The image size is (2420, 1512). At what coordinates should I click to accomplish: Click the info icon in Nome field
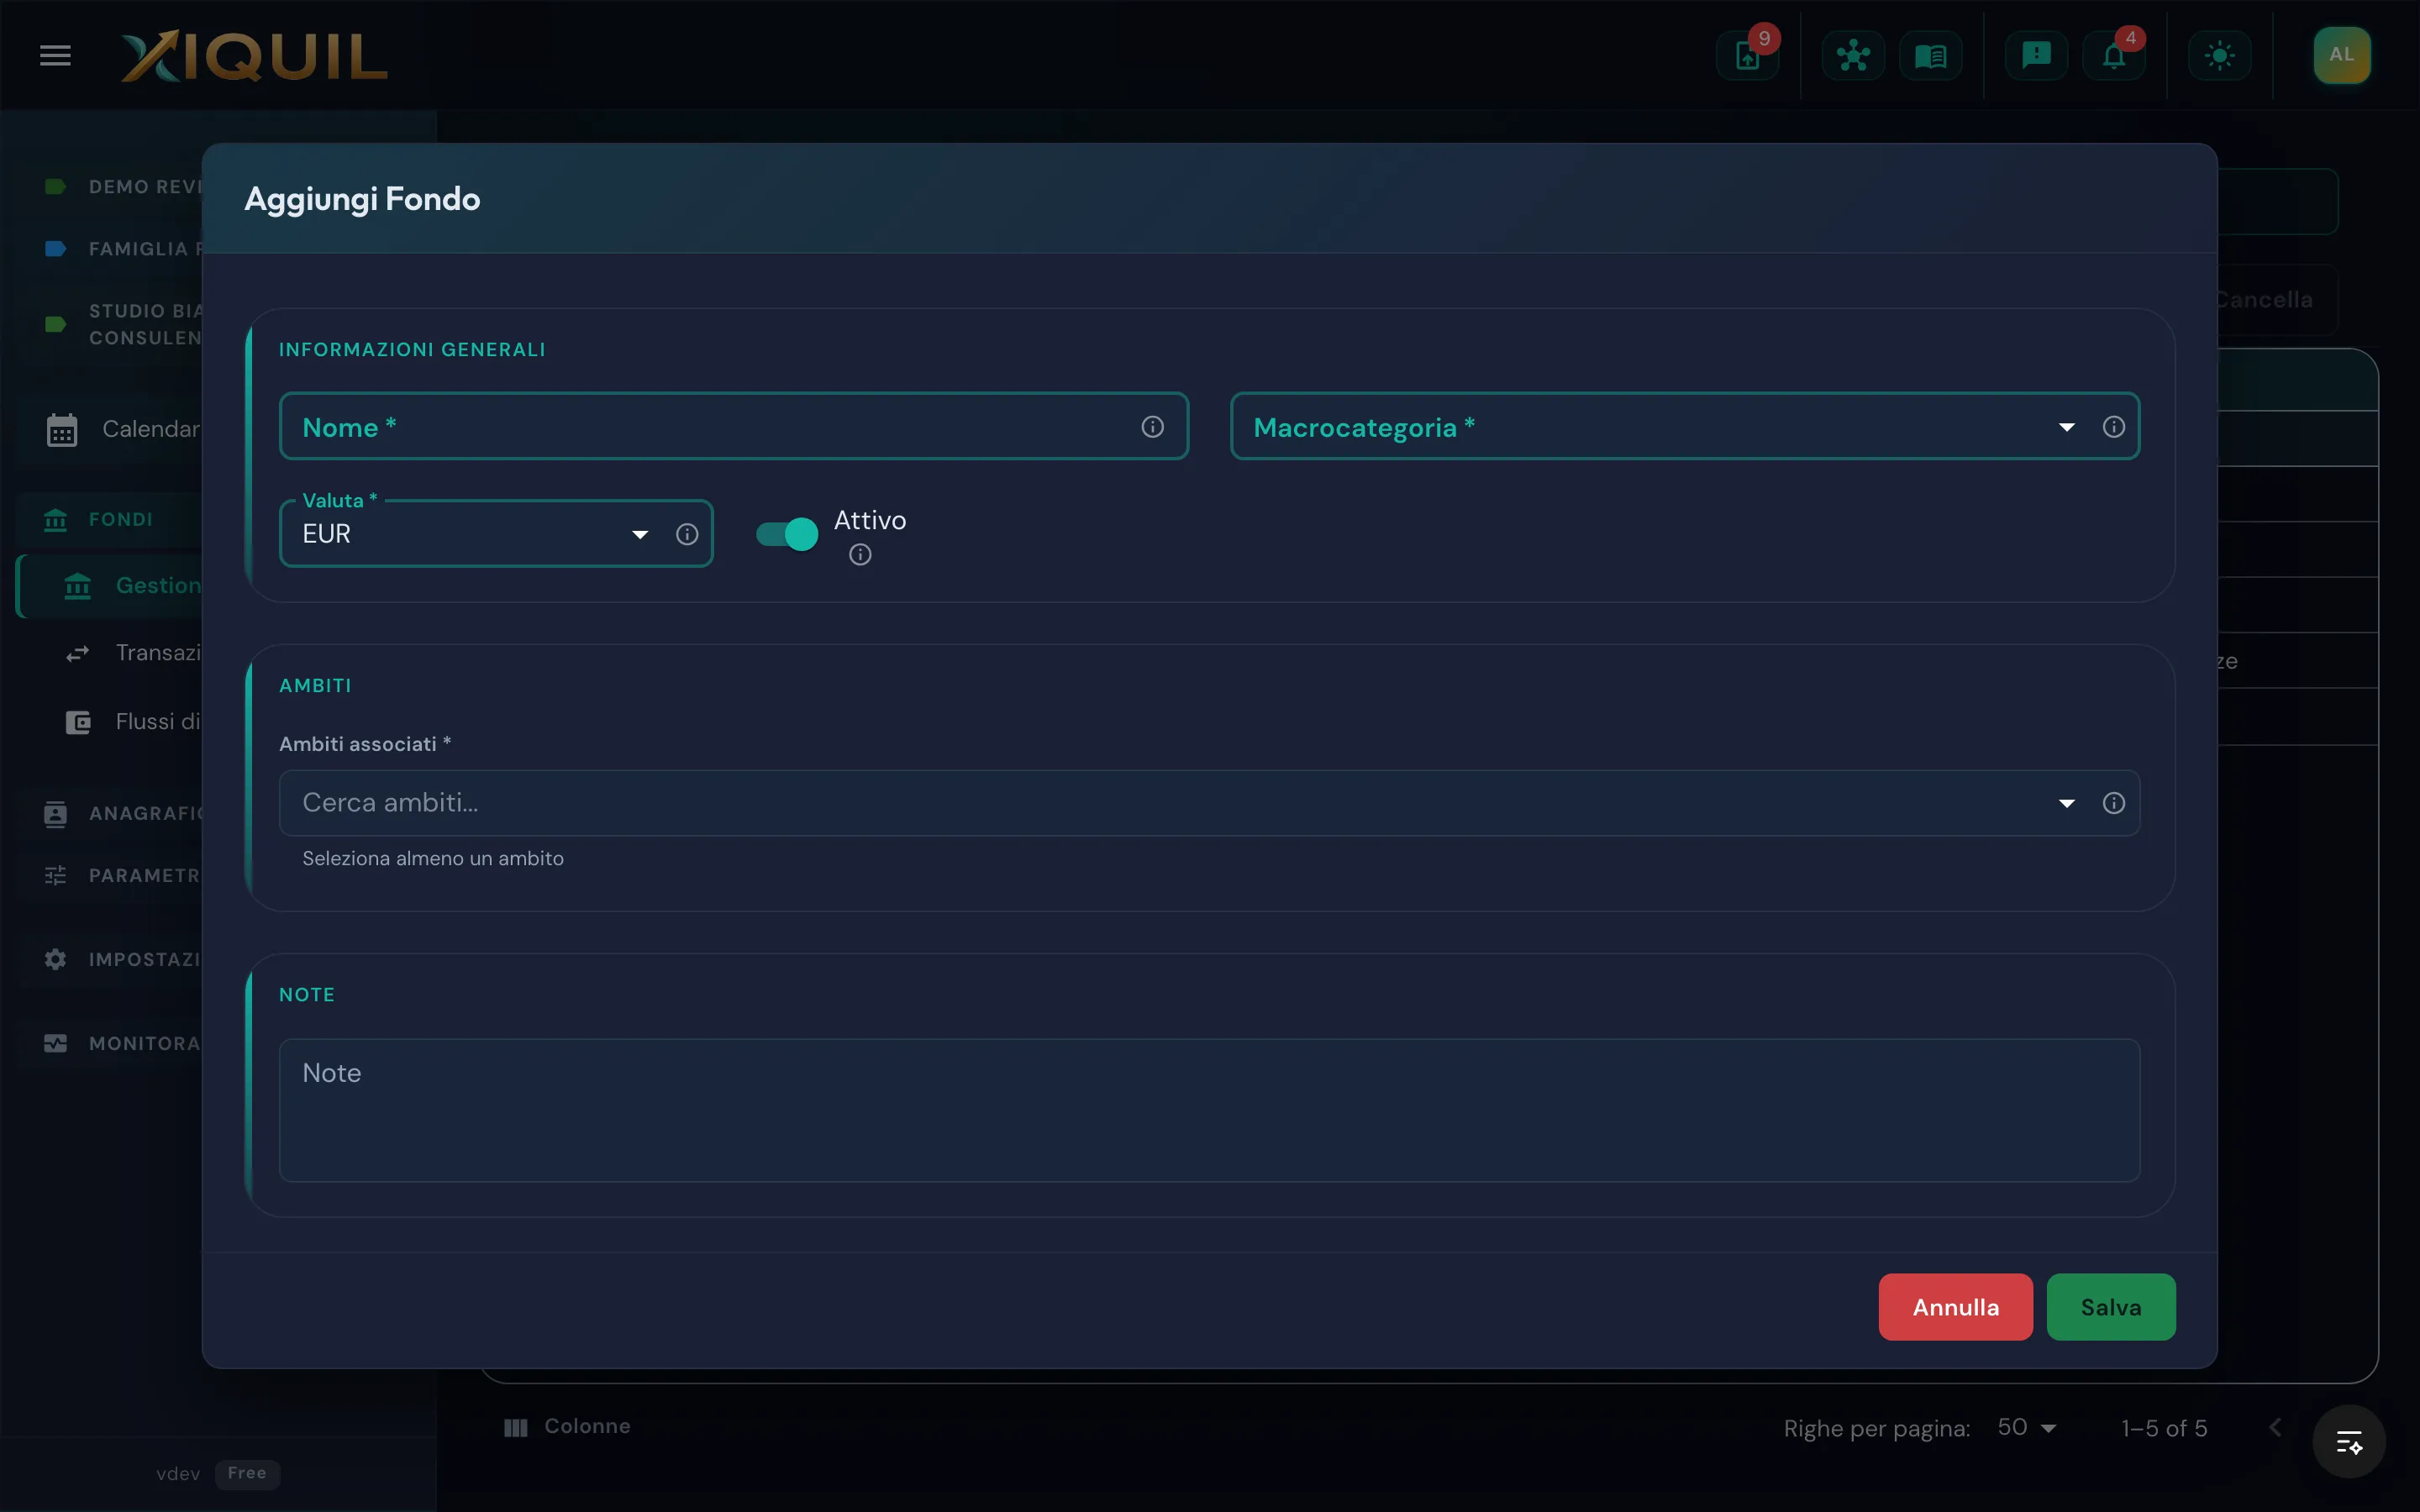coord(1152,427)
